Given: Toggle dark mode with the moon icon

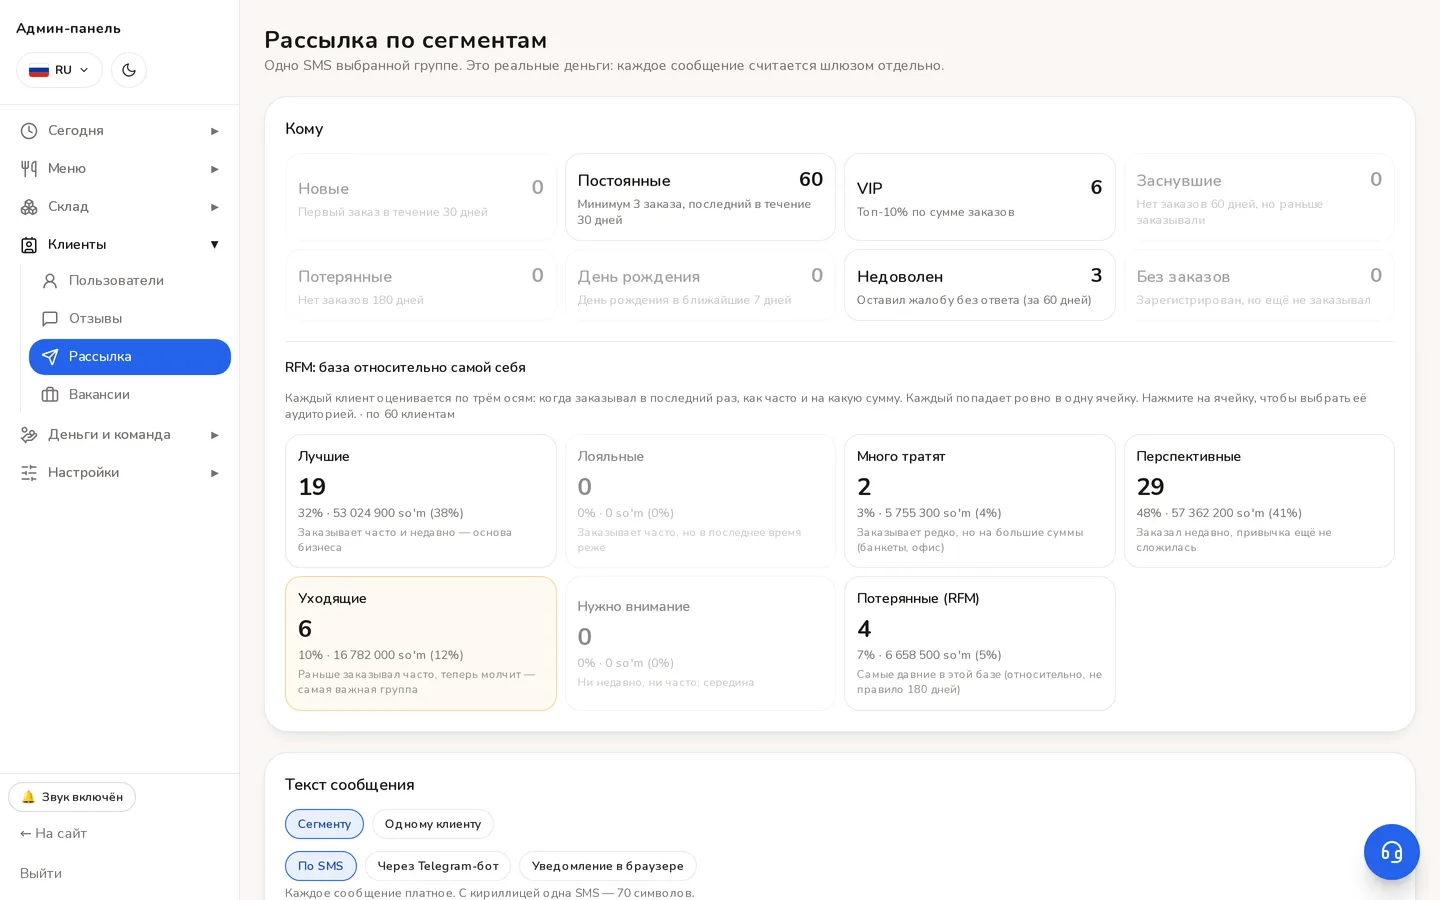Looking at the screenshot, I should coord(129,70).
